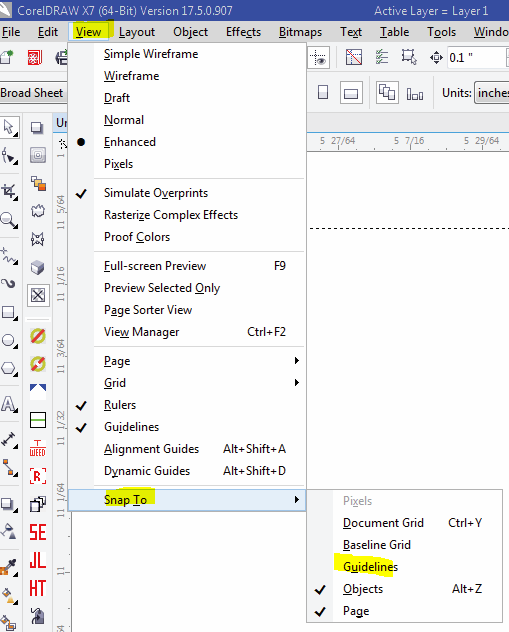Enable Snap To Guidelines
The width and height of the screenshot is (509, 632).
[404, 567]
